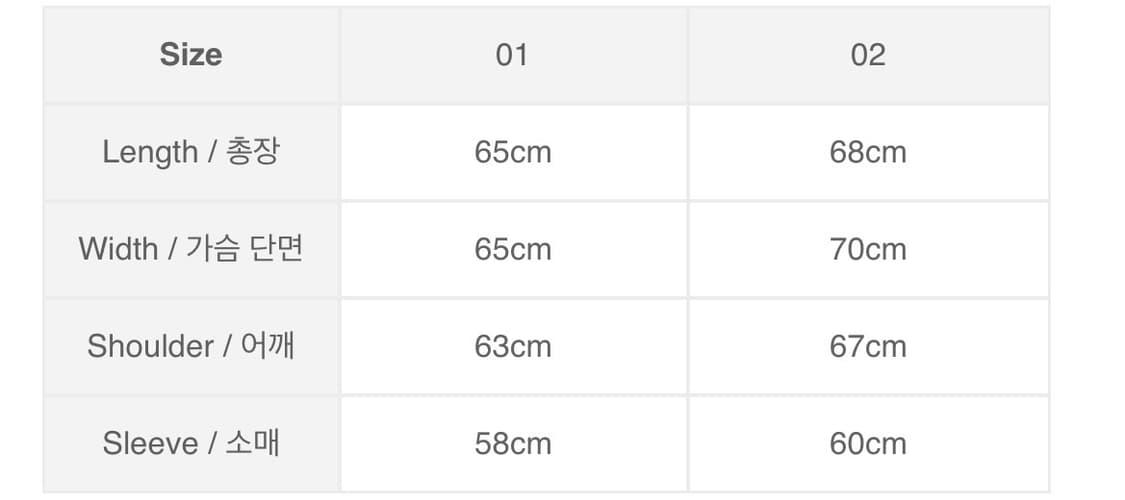This screenshot has height=500, width=1125.
Task: Click the Korean text 어깨
Action: 268,346
